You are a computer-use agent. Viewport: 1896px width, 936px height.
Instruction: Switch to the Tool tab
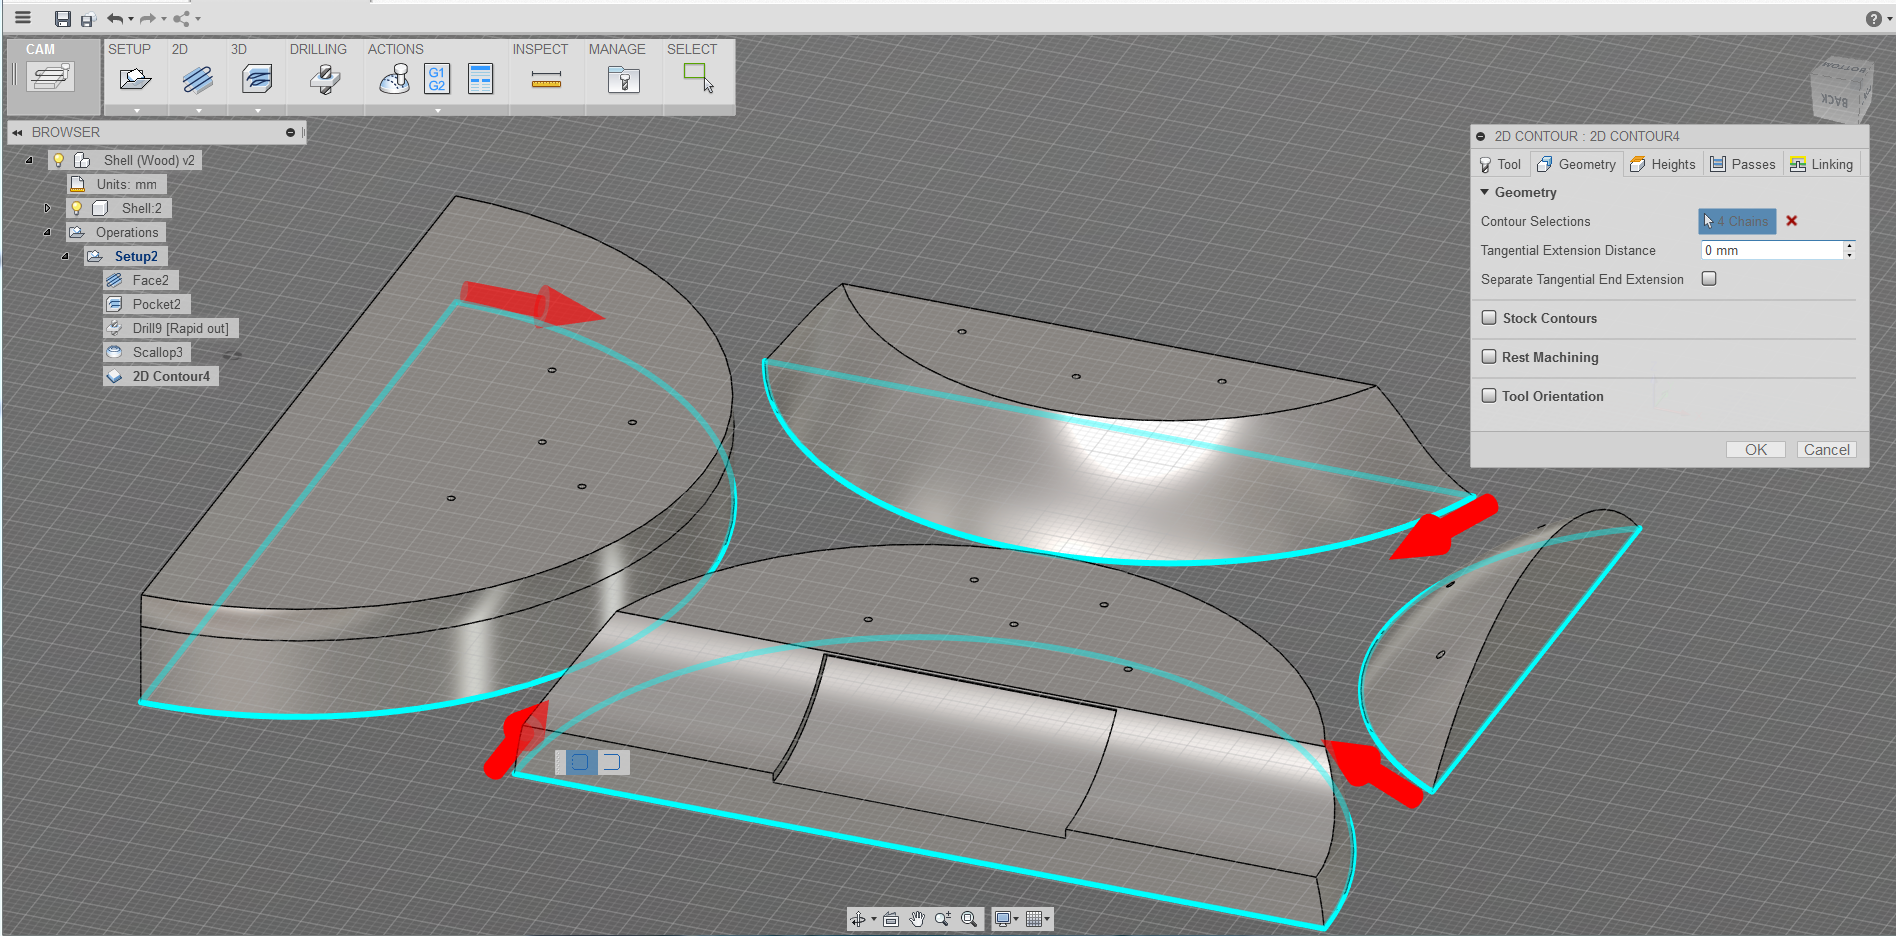point(1500,164)
